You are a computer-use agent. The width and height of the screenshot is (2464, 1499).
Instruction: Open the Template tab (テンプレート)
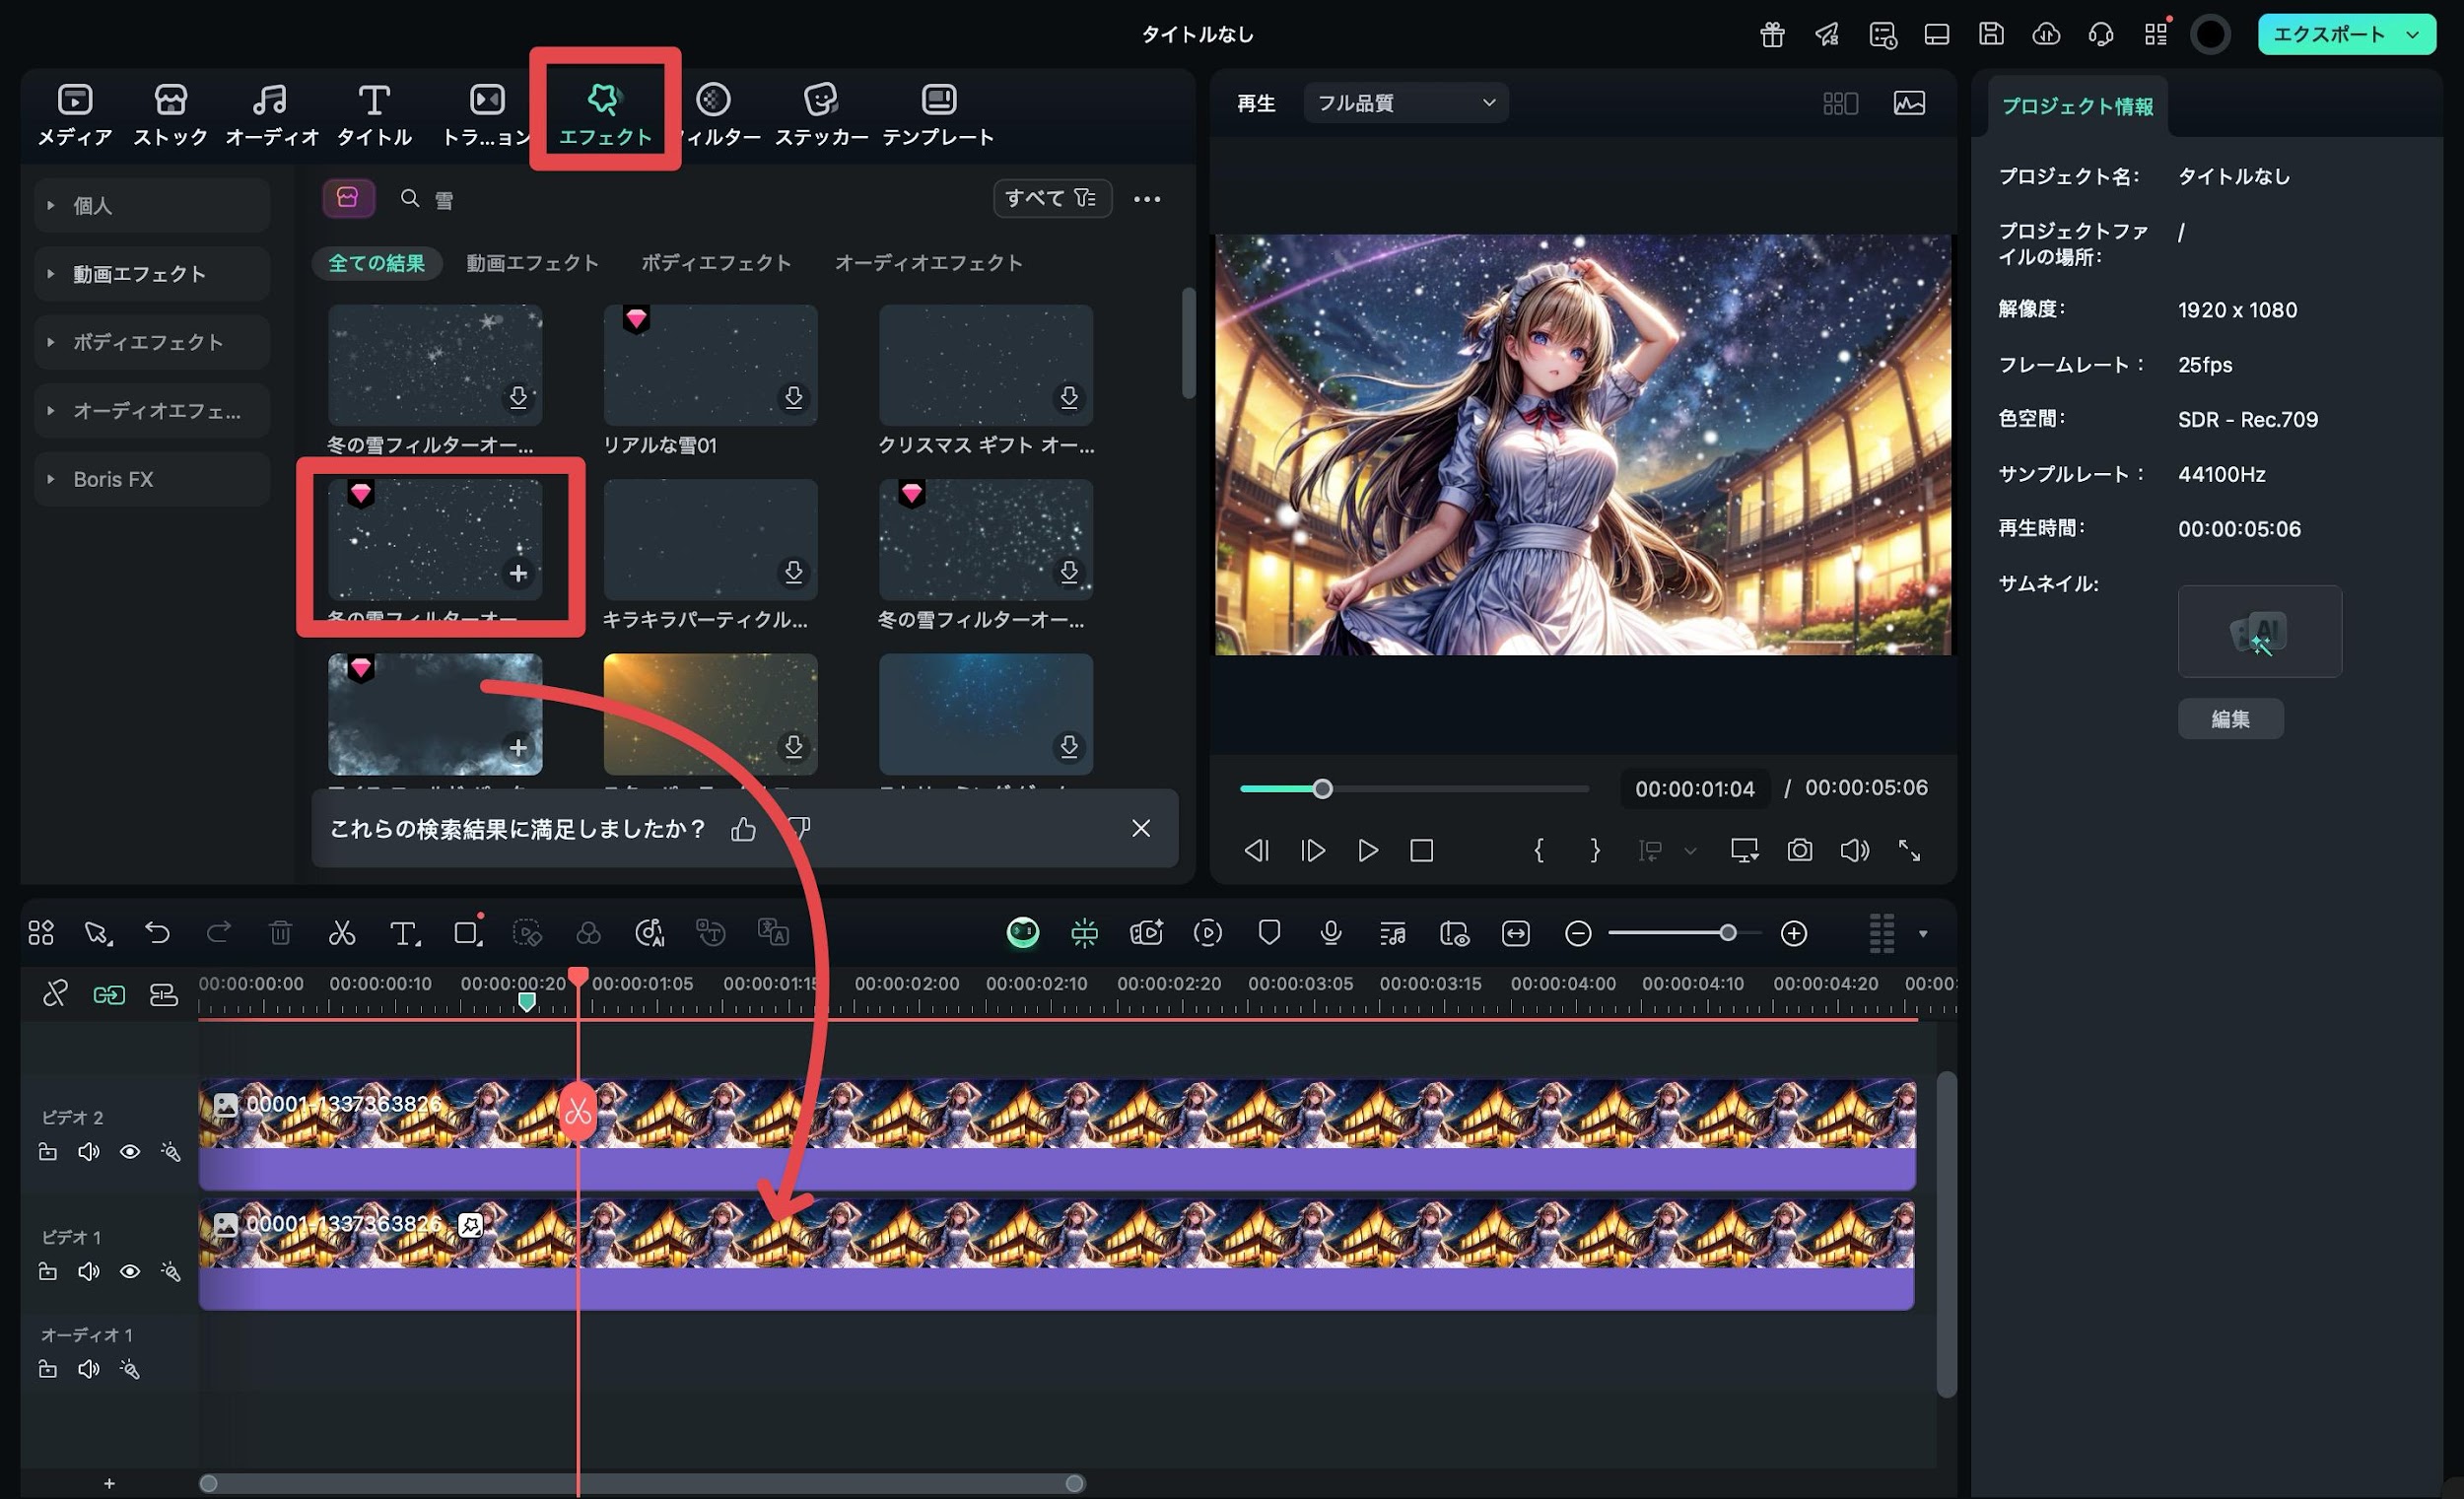(938, 116)
